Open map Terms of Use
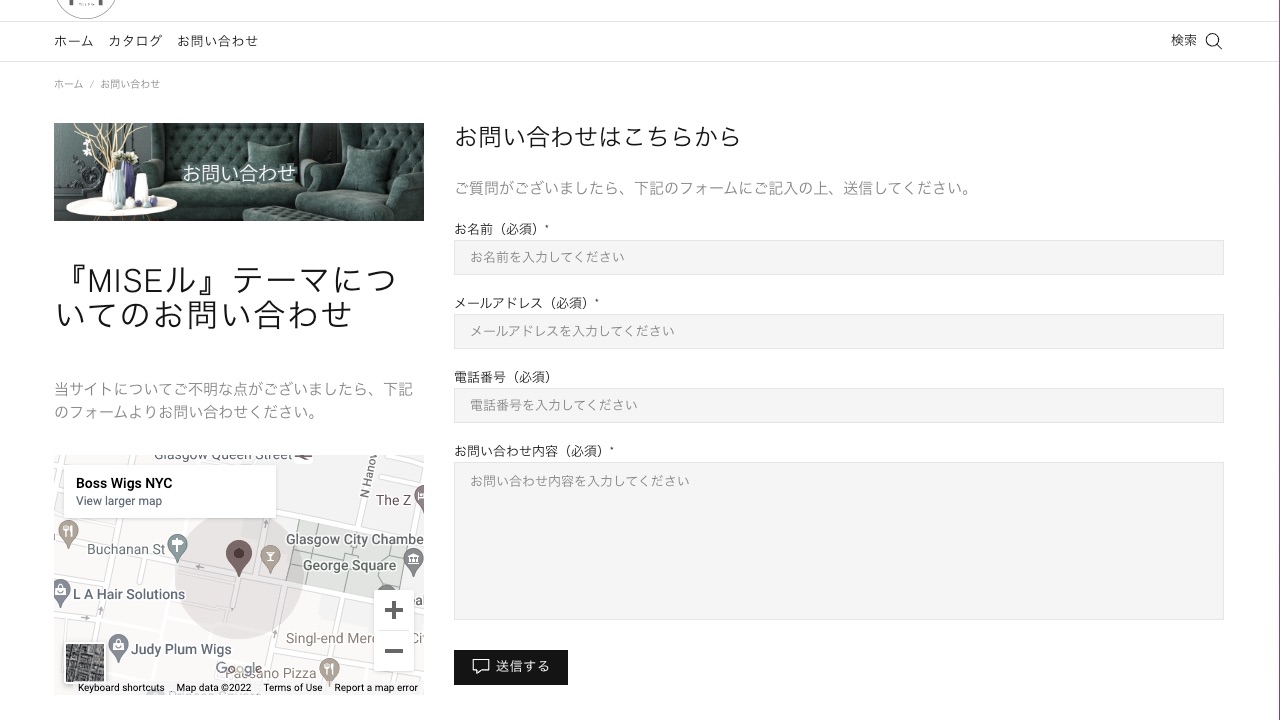 coord(293,688)
